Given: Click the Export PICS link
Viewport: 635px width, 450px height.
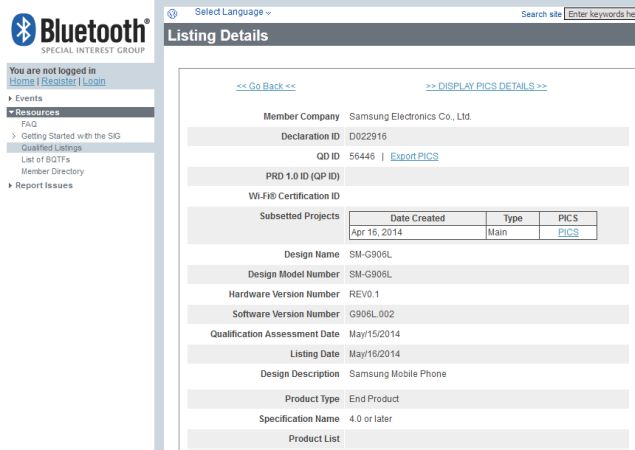Looking at the screenshot, I should [414, 156].
